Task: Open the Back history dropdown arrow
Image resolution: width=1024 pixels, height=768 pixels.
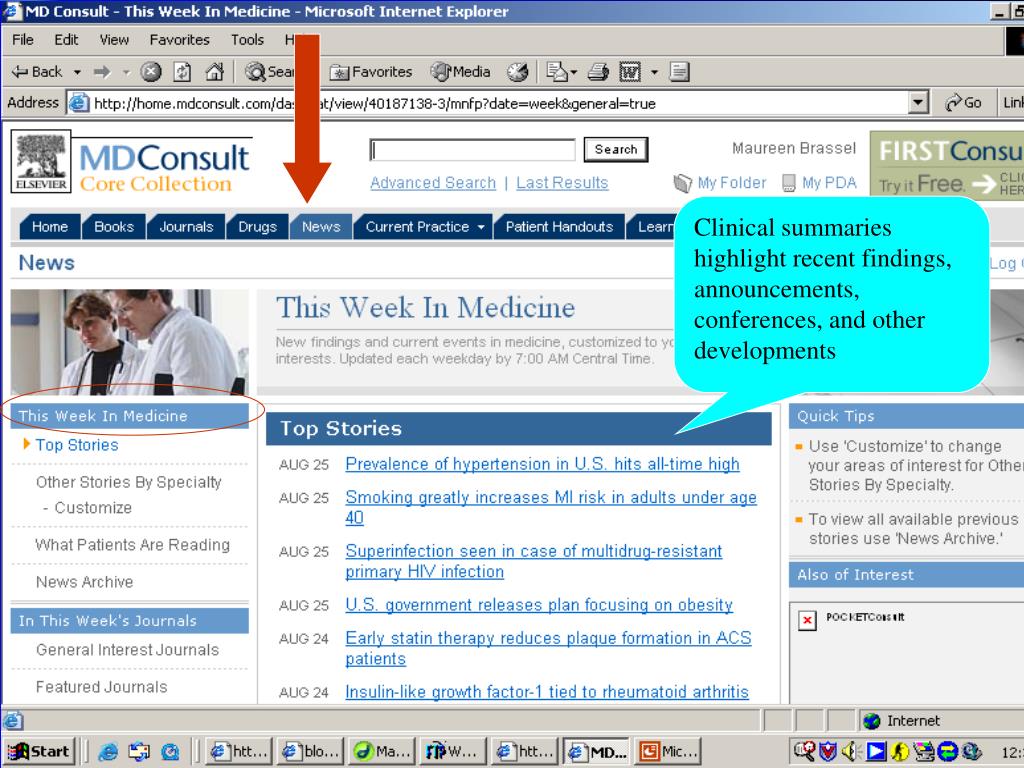Action: pyautogui.click(x=77, y=72)
